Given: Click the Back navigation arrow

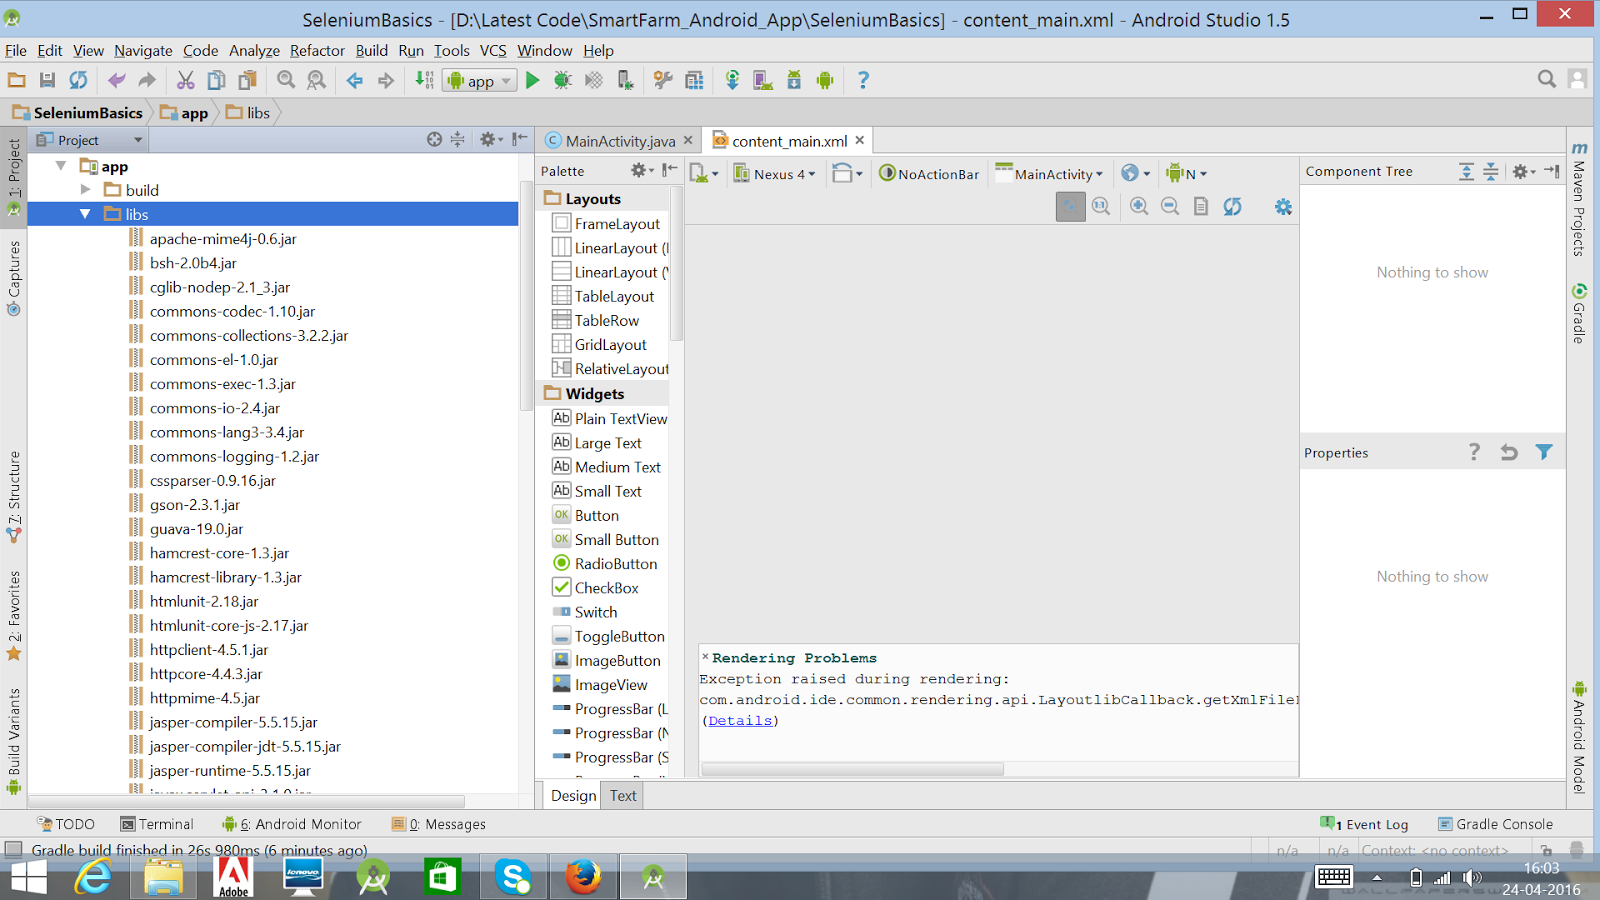Looking at the screenshot, I should coord(355,80).
